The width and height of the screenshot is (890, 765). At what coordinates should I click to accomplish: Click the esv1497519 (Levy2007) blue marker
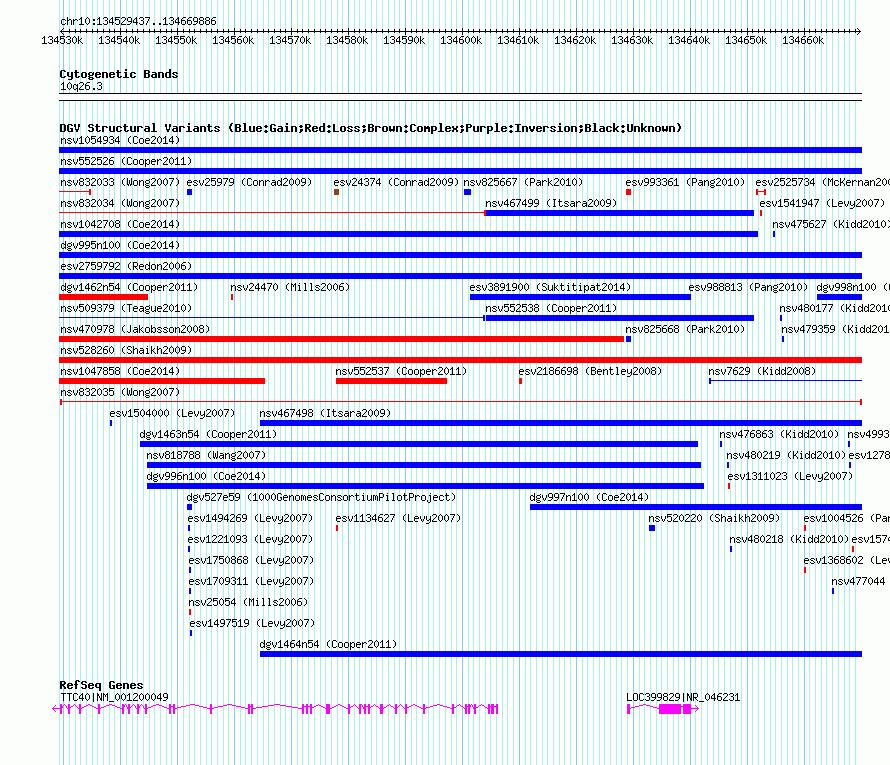(x=191, y=633)
